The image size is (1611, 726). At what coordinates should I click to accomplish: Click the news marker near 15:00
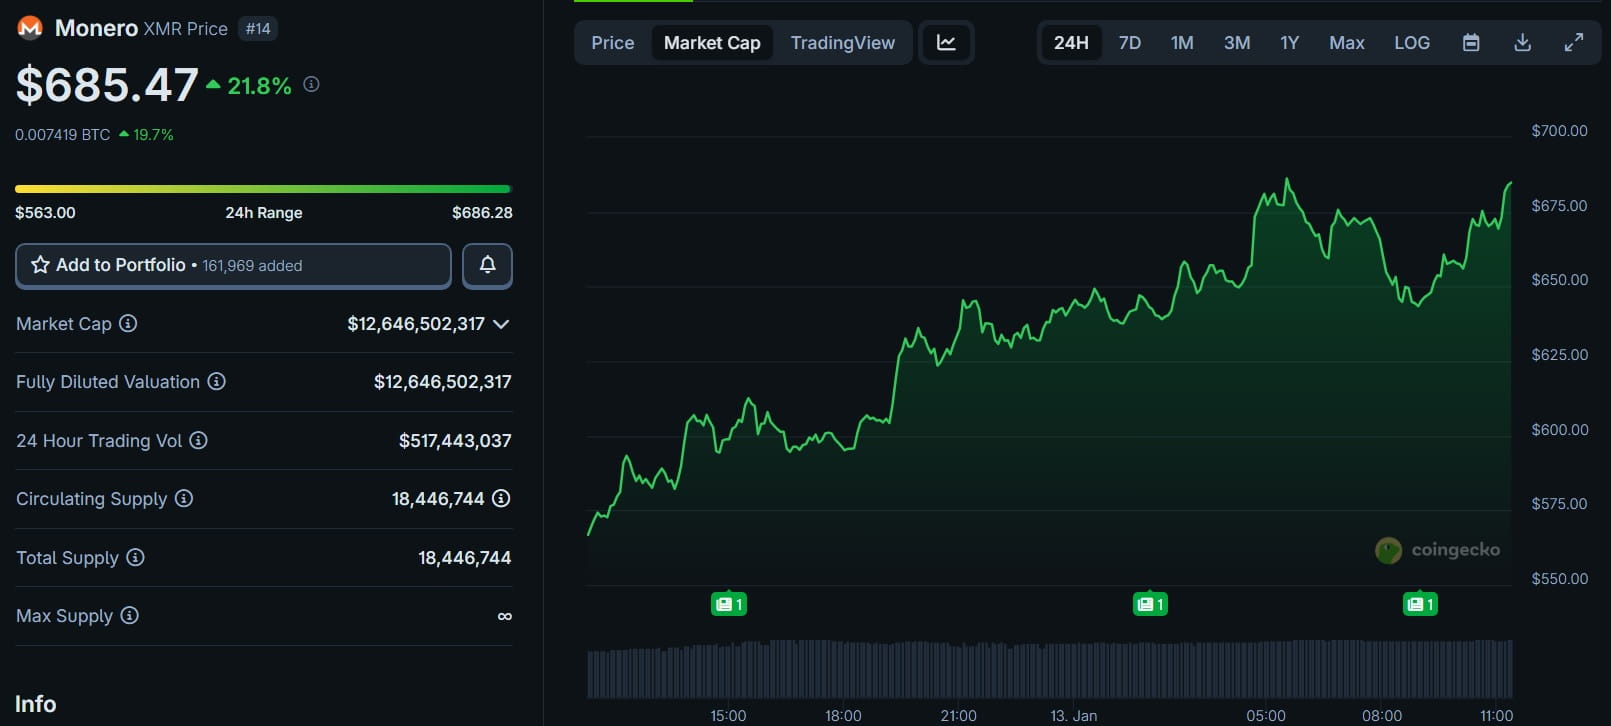(728, 604)
